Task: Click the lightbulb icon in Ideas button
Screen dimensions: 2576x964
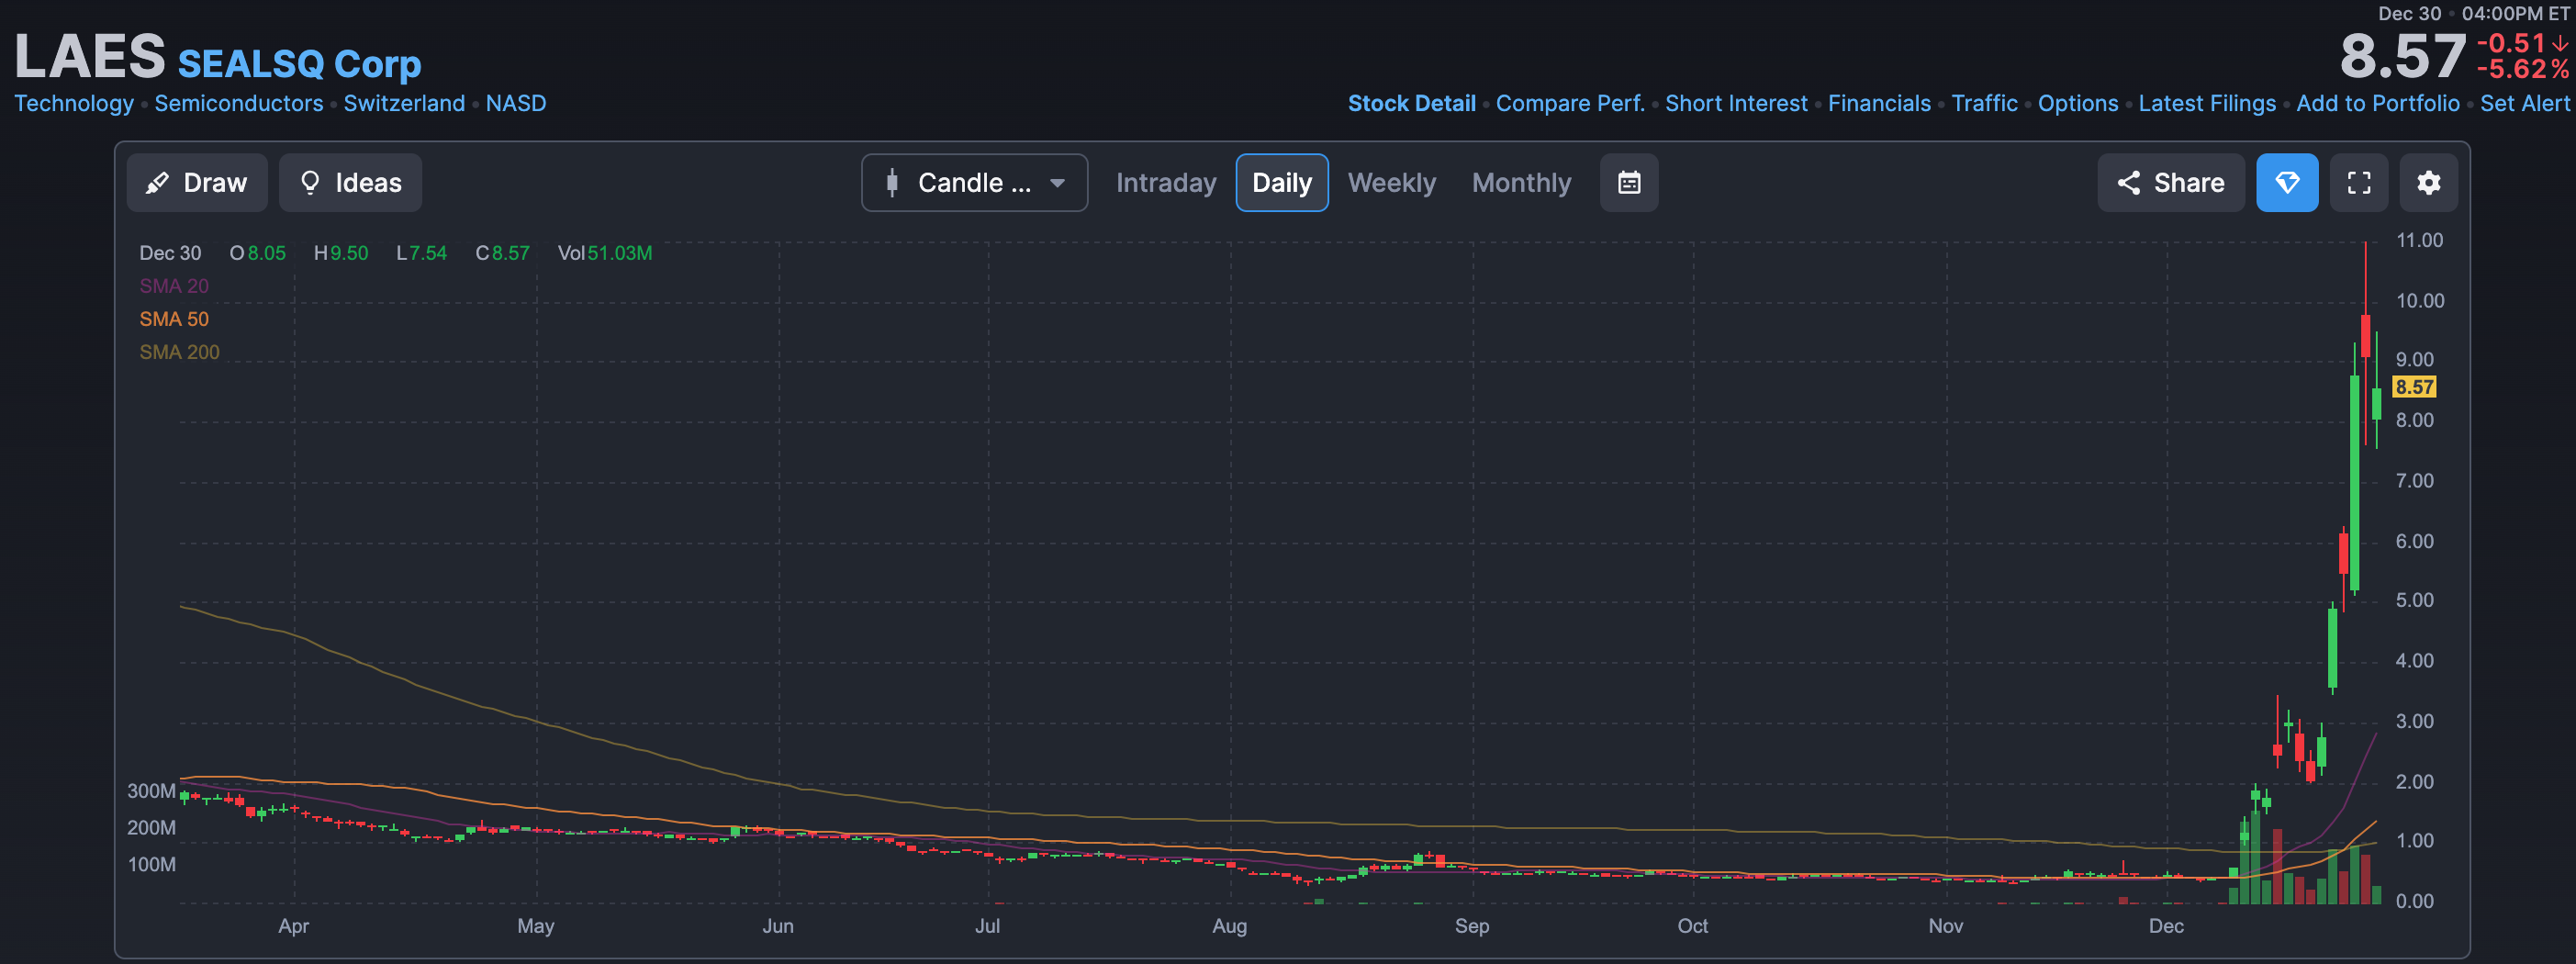Action: 310,183
